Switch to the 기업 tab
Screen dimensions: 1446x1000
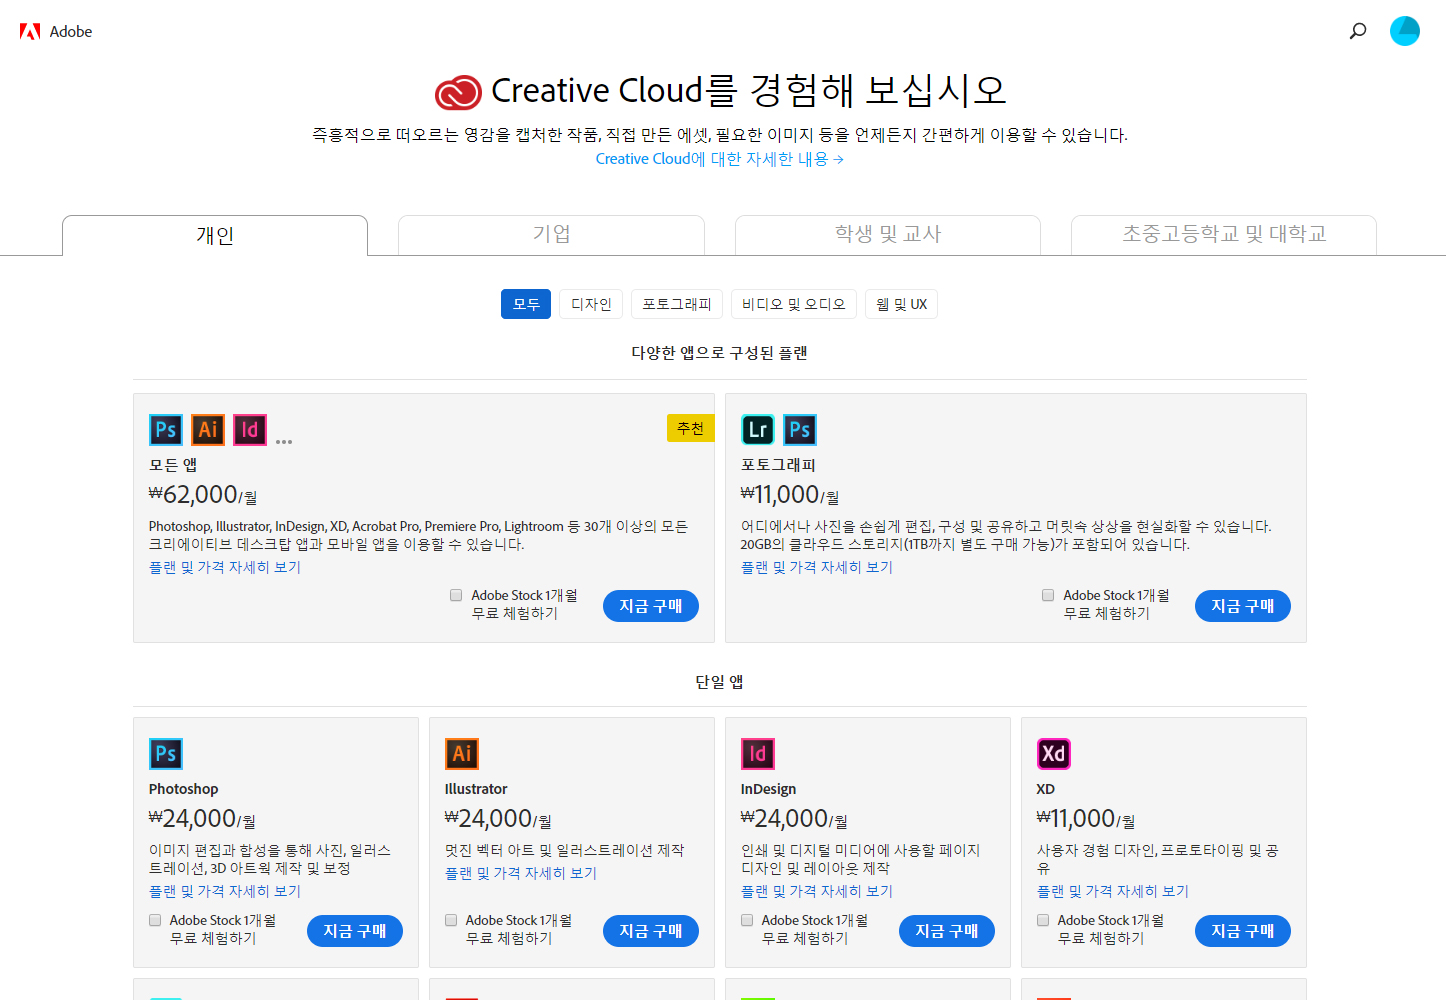551,235
